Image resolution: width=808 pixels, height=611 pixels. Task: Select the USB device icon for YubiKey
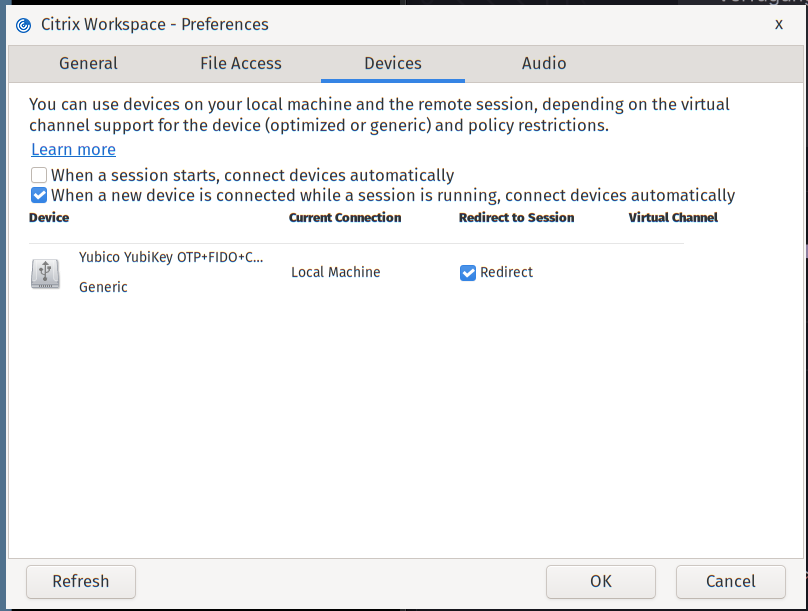click(45, 274)
